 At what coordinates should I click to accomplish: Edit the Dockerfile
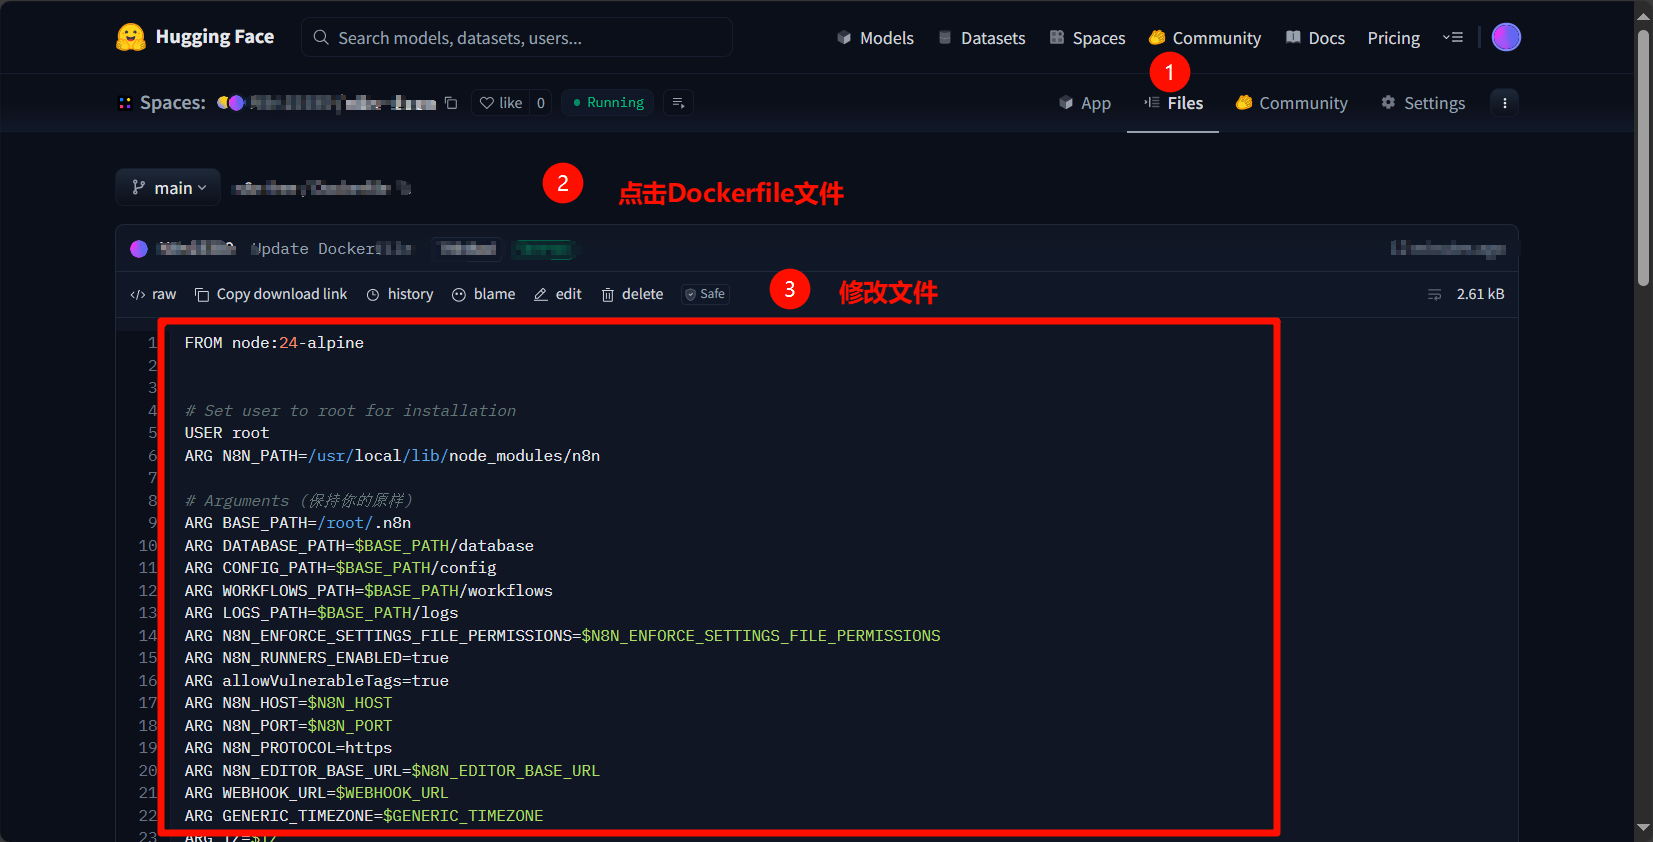tap(558, 294)
